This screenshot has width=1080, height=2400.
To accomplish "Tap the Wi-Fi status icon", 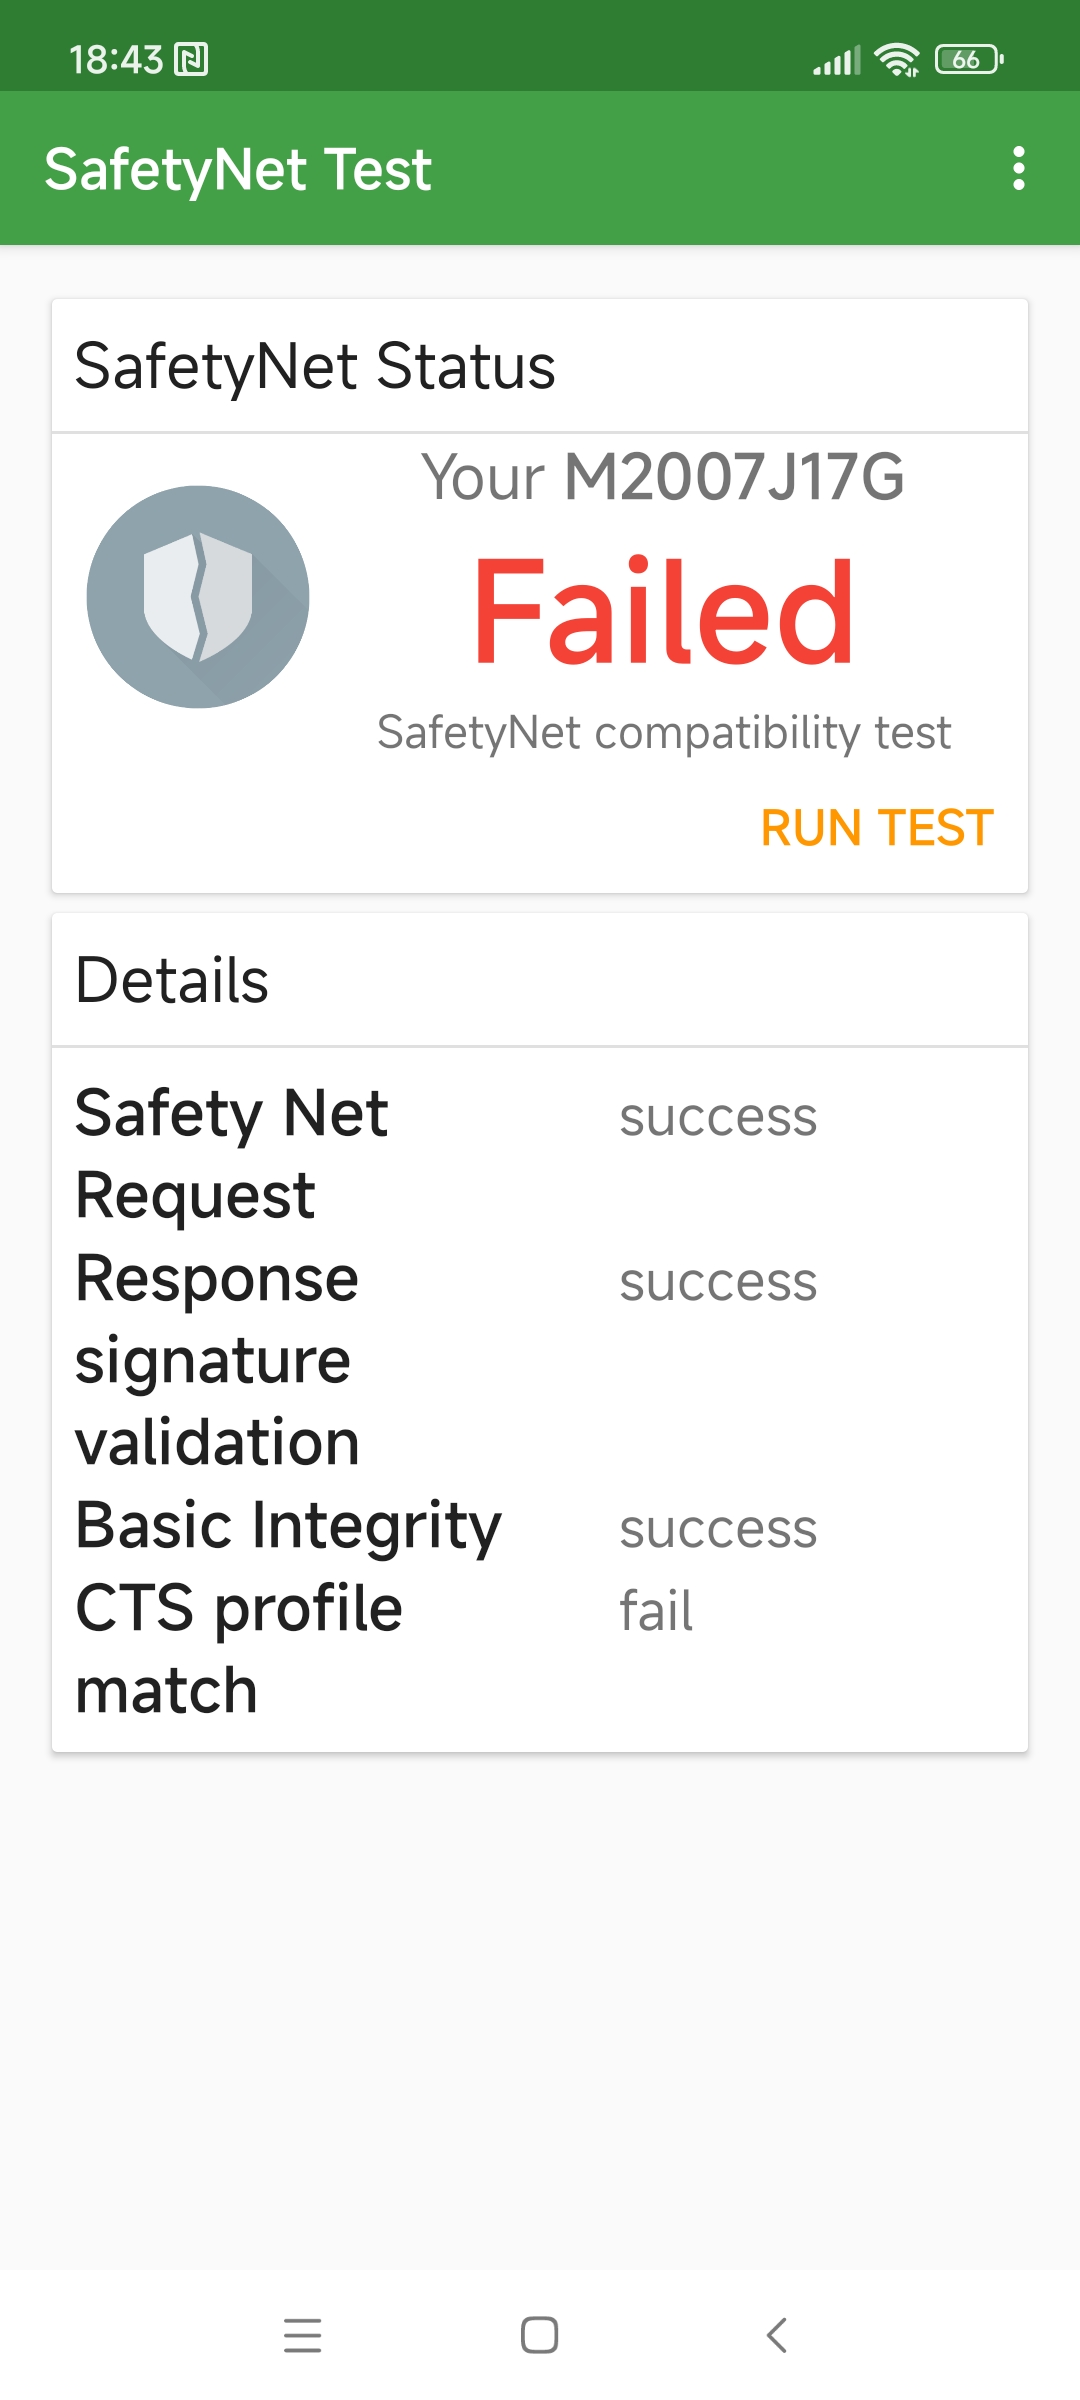I will (x=897, y=60).
